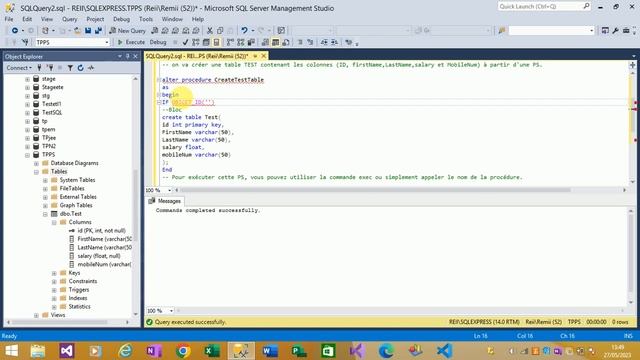
Task: Toggle Include Client Statistics
Action: pos(251,42)
